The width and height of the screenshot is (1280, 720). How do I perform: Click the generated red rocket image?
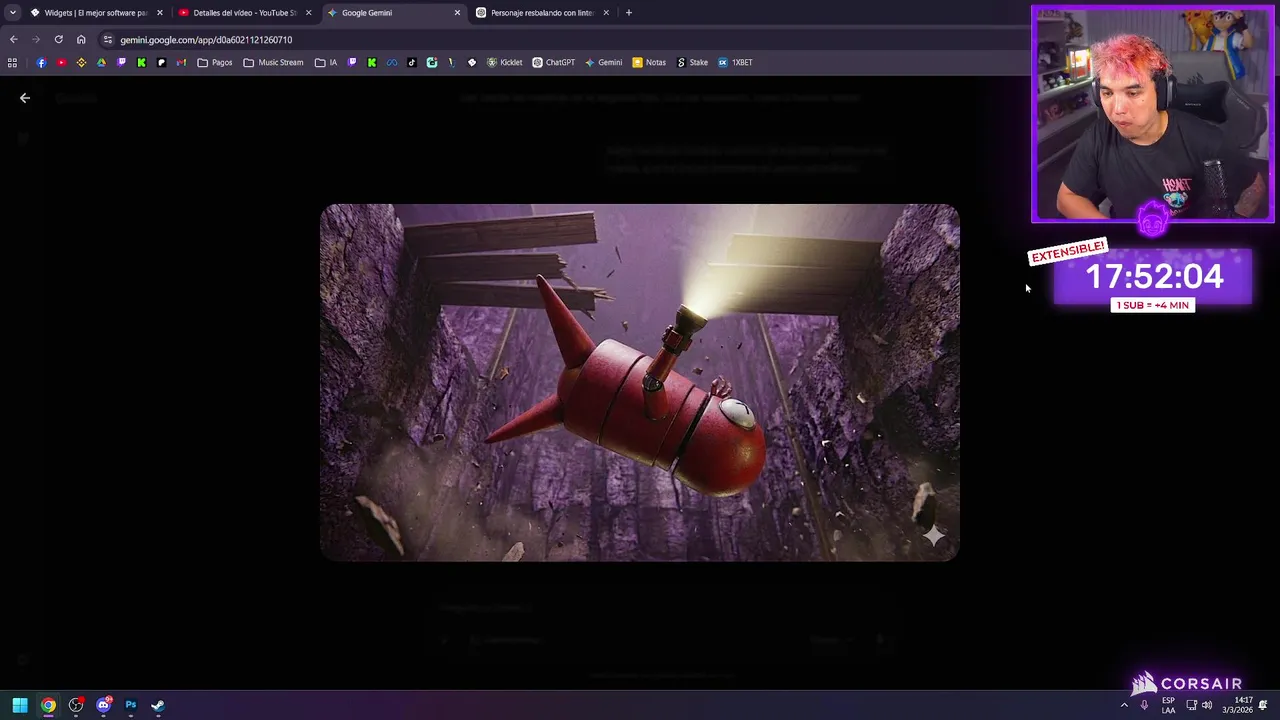tap(640, 383)
